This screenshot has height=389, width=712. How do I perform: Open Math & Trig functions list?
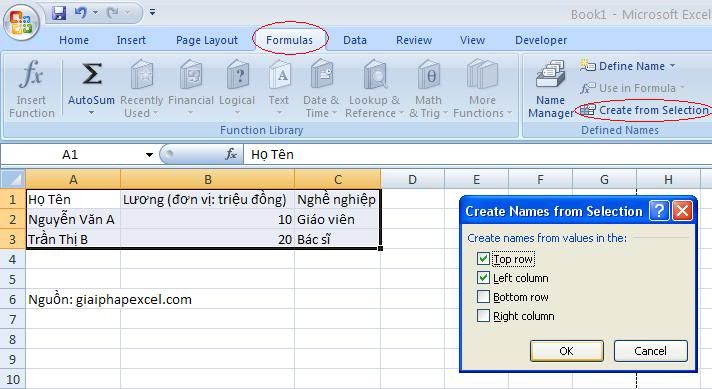coord(428,89)
